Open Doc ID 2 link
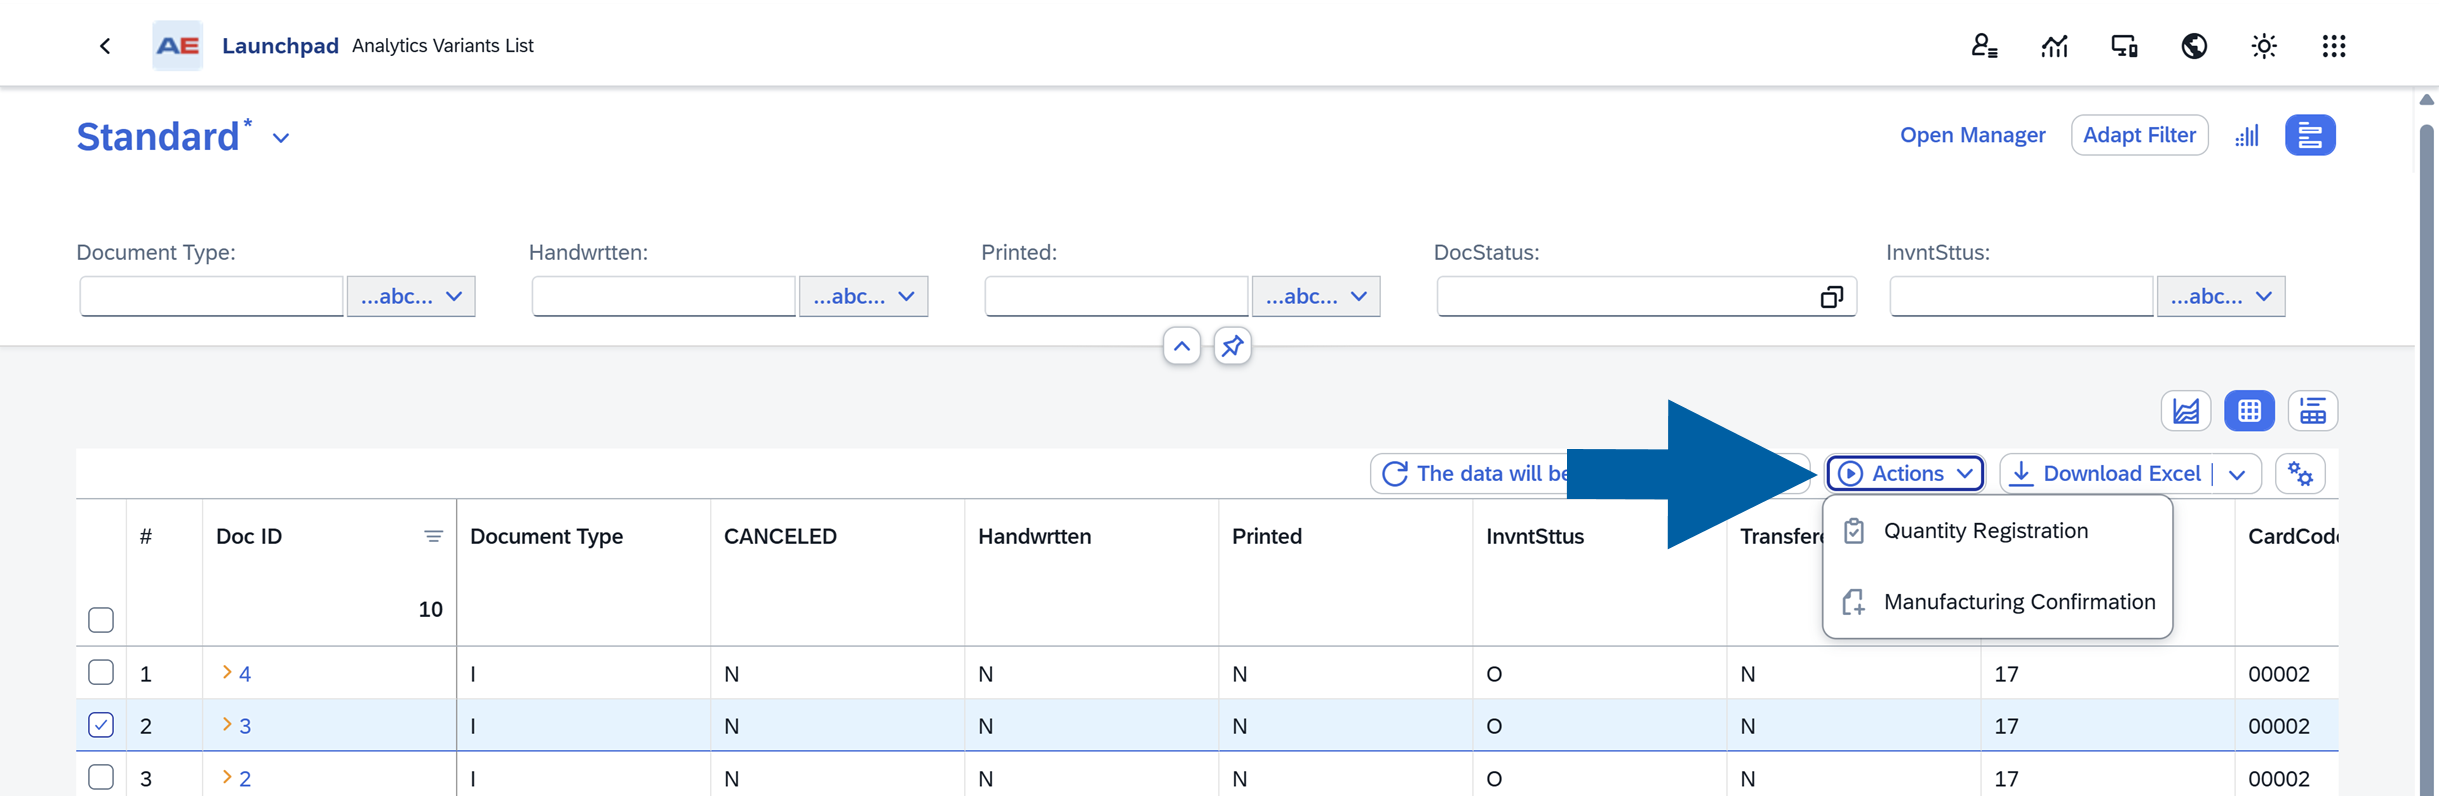 pyautogui.click(x=245, y=779)
